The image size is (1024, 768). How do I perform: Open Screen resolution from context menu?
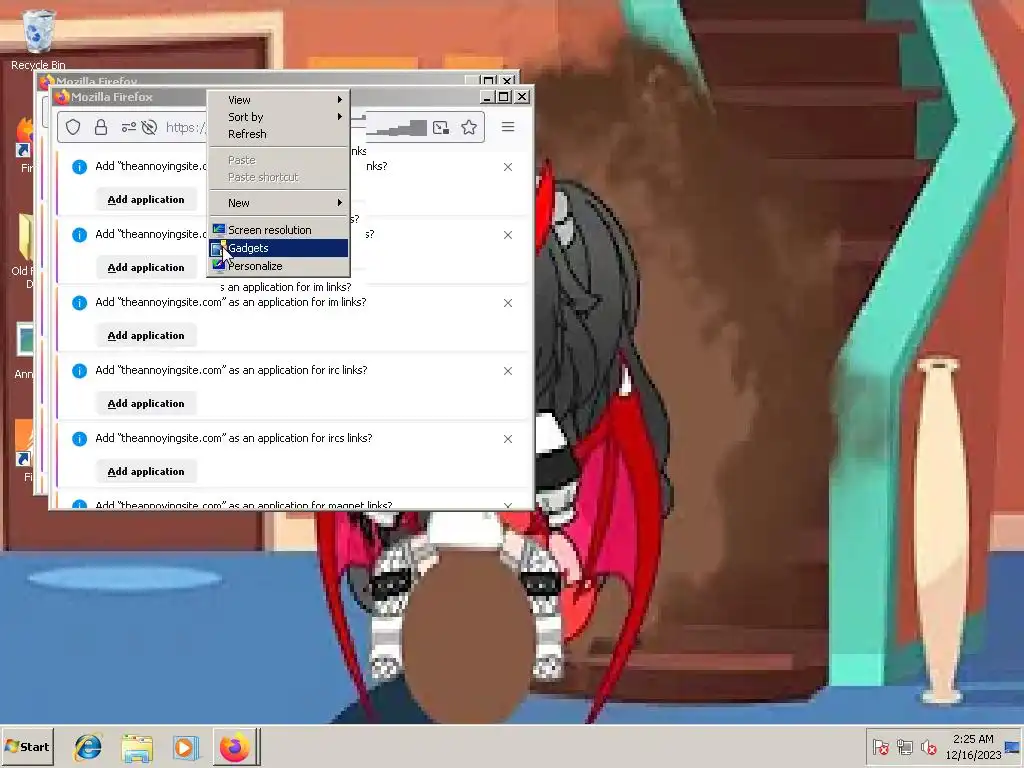pyautogui.click(x=278, y=230)
